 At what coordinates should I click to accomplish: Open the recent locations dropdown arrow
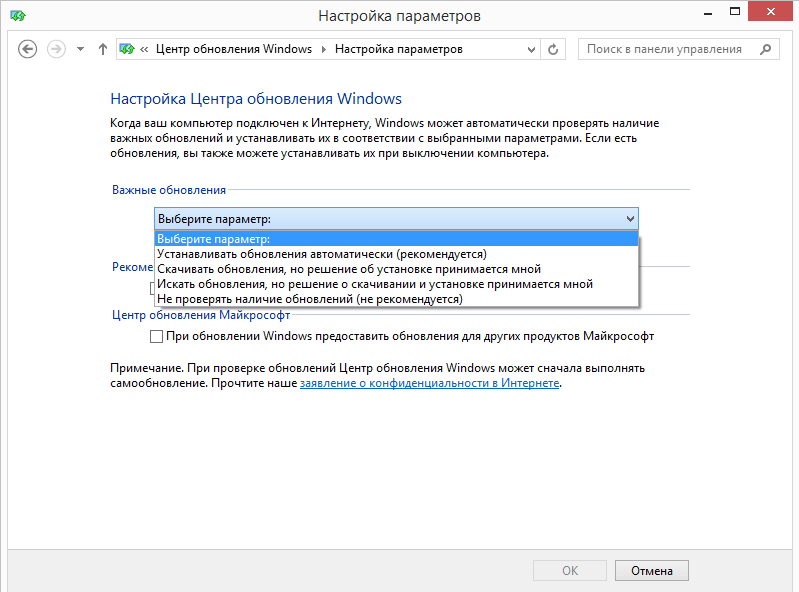pos(80,49)
